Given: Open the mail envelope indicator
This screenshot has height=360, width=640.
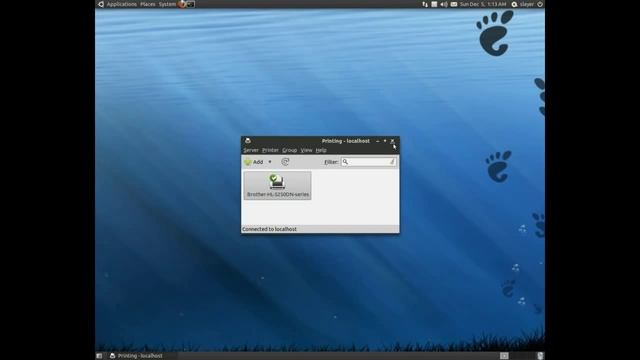Looking at the screenshot, I should (454, 4).
